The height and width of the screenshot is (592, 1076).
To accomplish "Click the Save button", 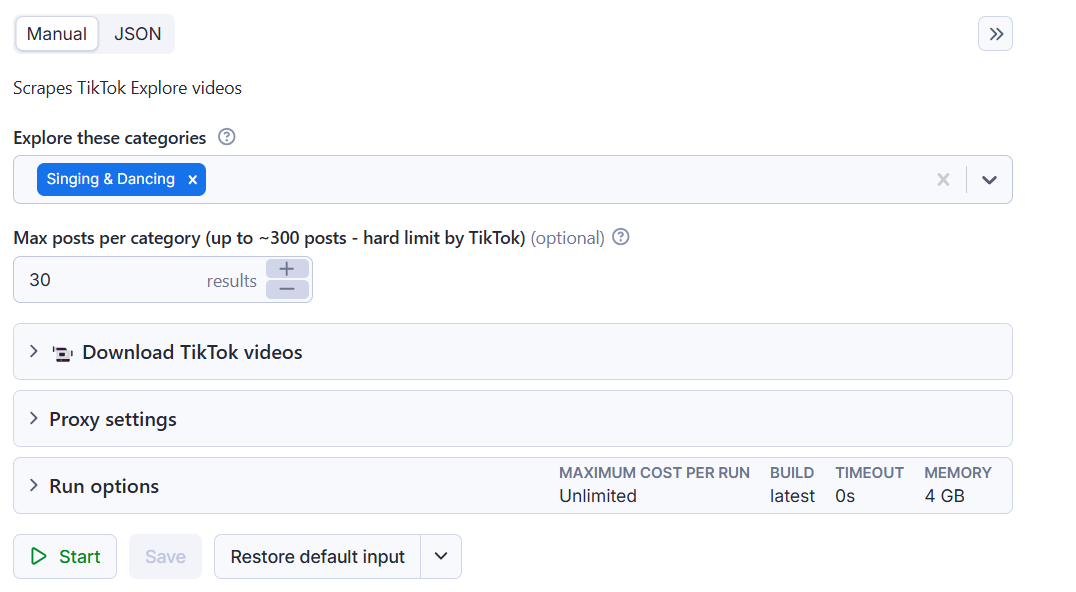I will 165,556.
